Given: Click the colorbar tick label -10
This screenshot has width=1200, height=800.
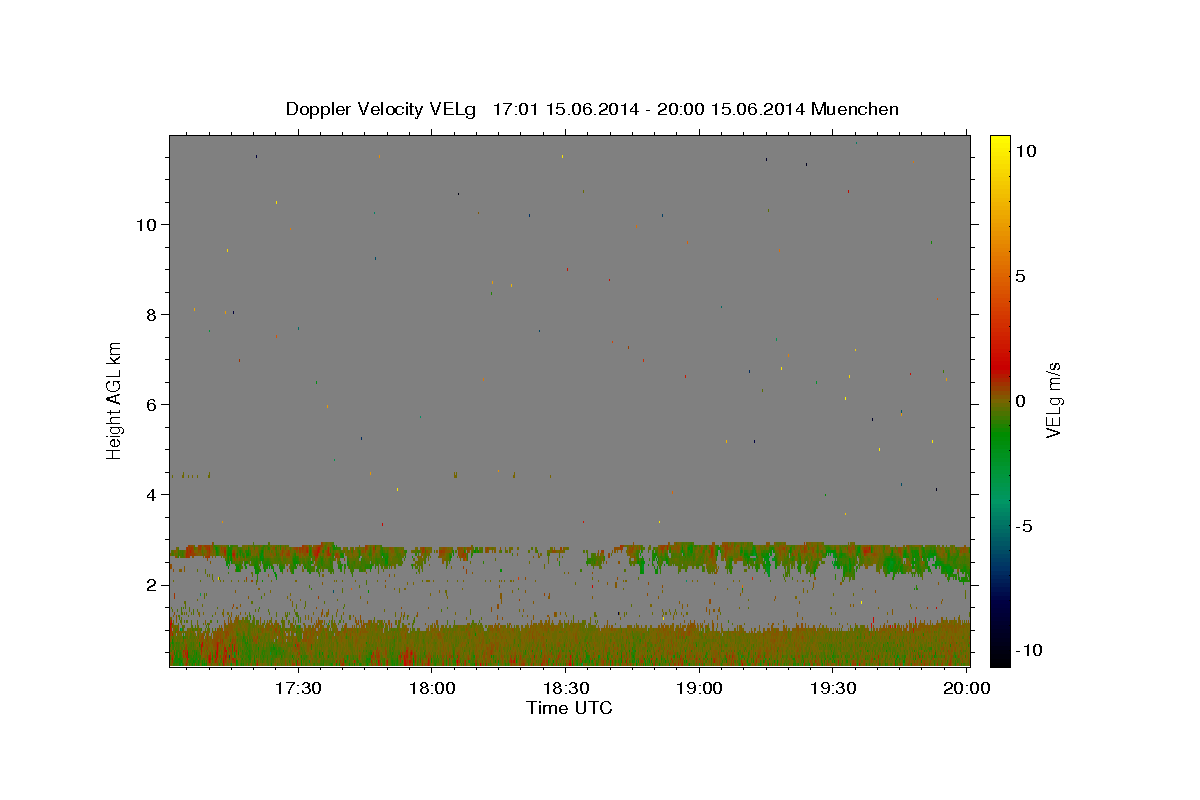Looking at the screenshot, I should coord(1029,650).
